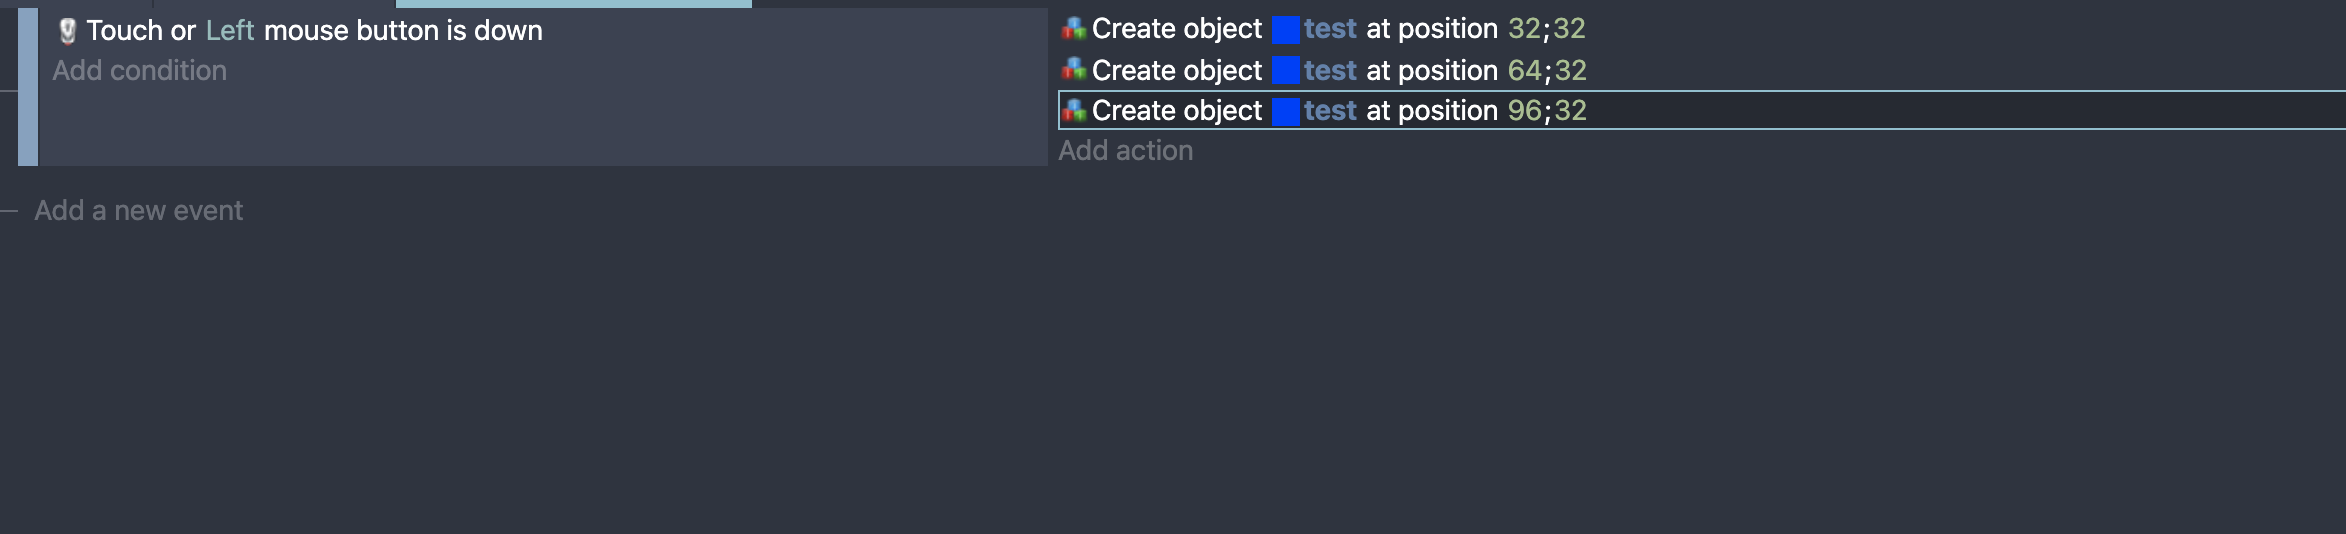Edit position value 32;32
The image size is (2346, 534).
pyautogui.click(x=1546, y=28)
